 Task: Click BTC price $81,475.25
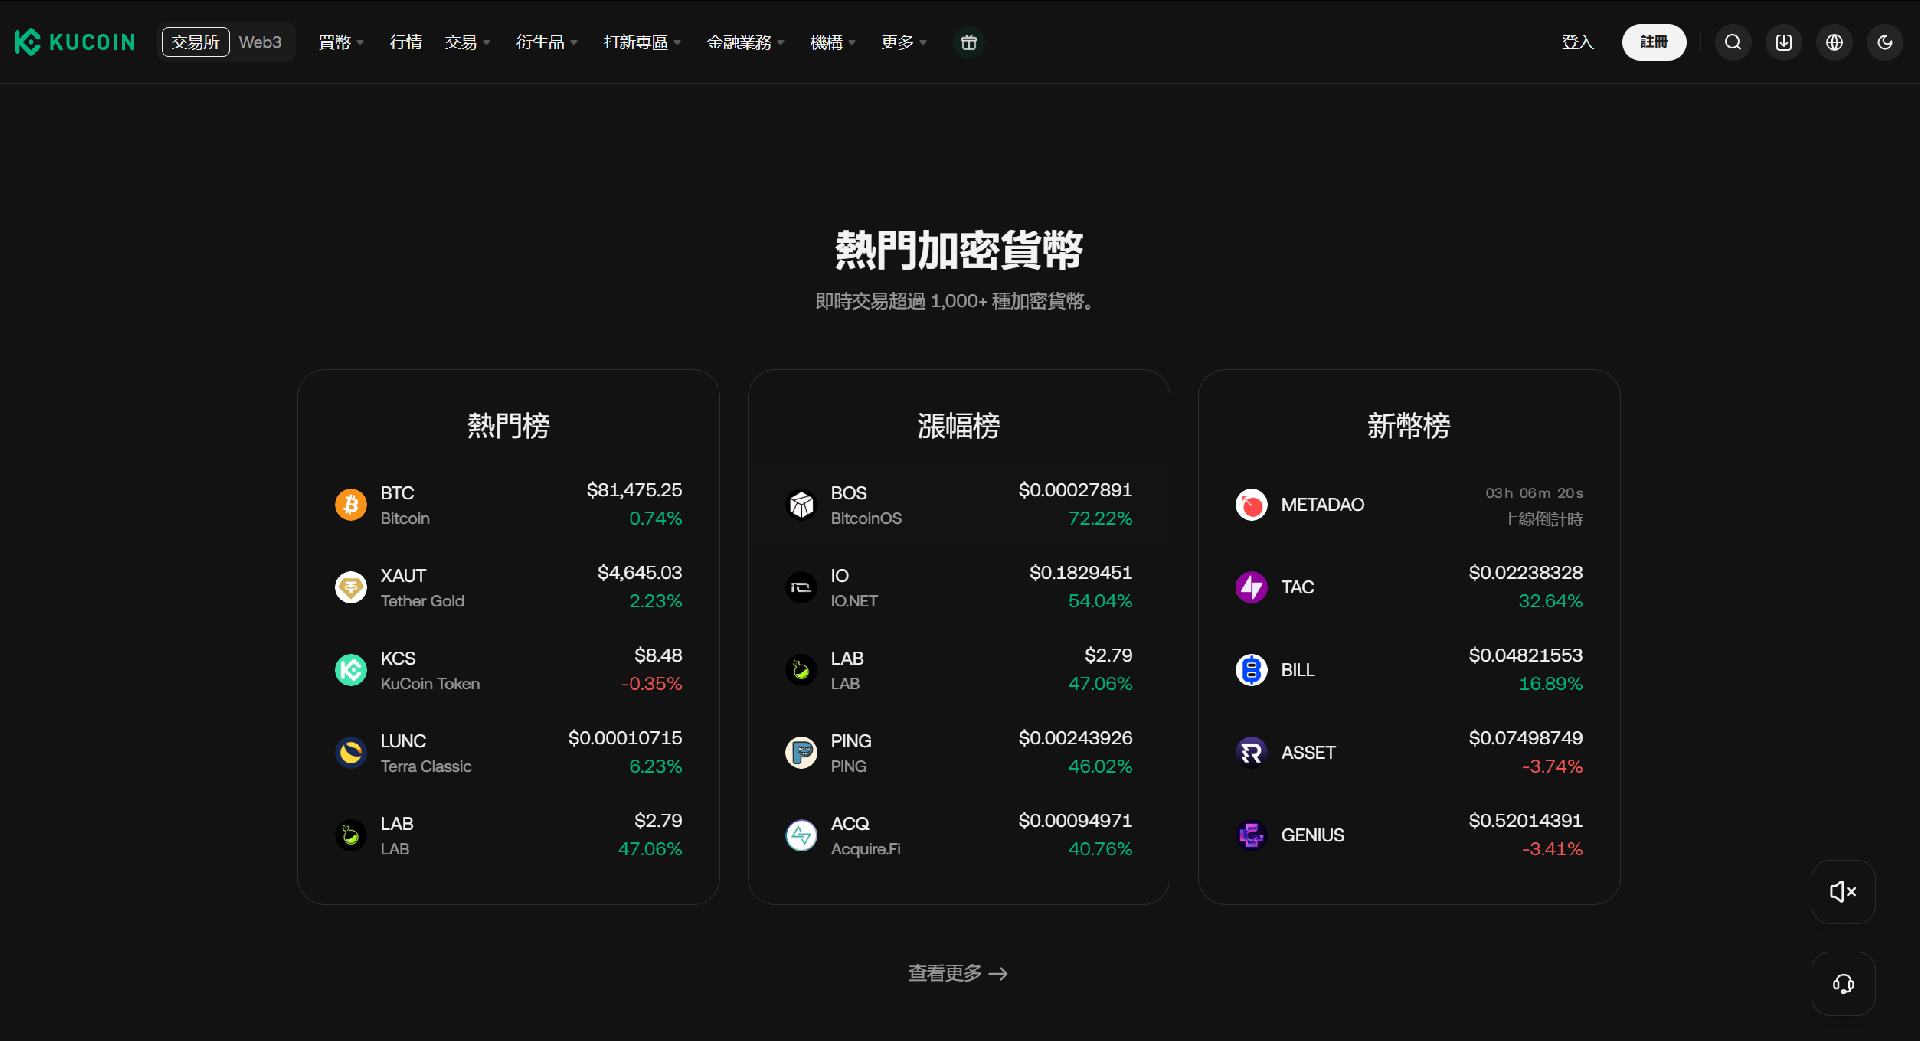coord(634,490)
